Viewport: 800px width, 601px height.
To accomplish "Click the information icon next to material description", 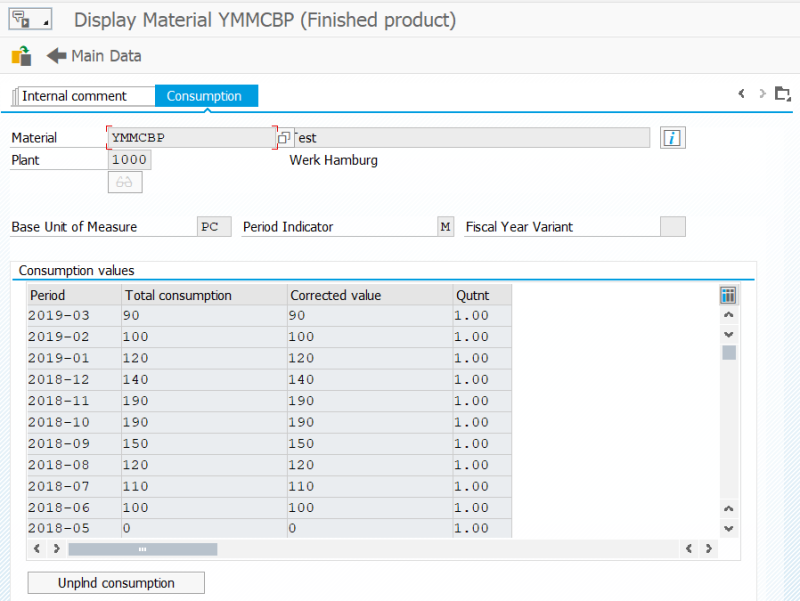I will [x=672, y=138].
